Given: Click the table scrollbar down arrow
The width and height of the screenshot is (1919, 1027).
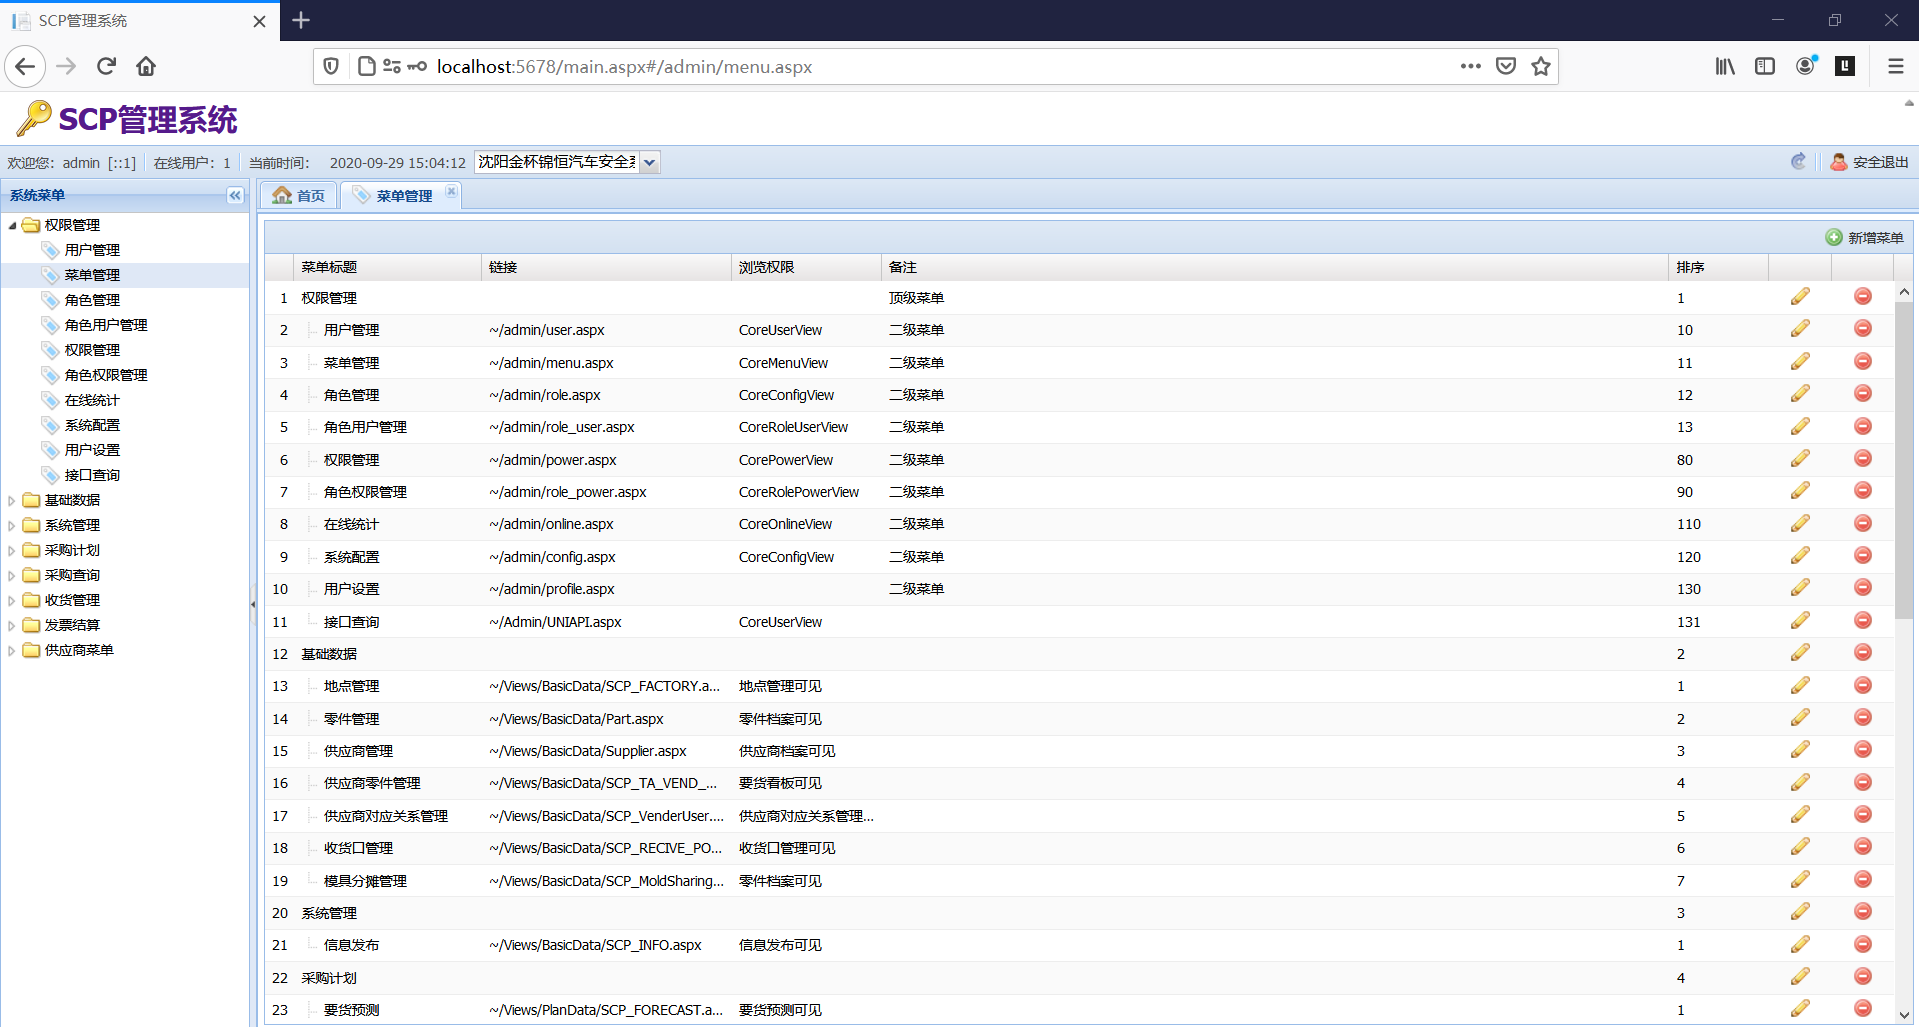Looking at the screenshot, I should coord(1904,1015).
